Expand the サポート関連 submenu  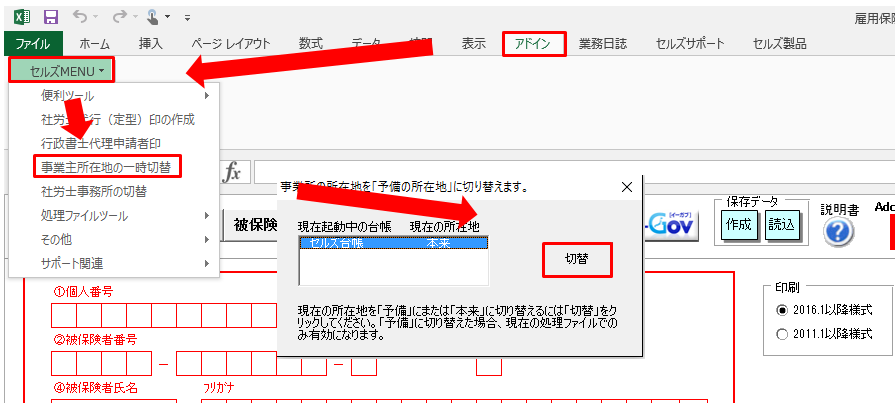[x=114, y=263]
